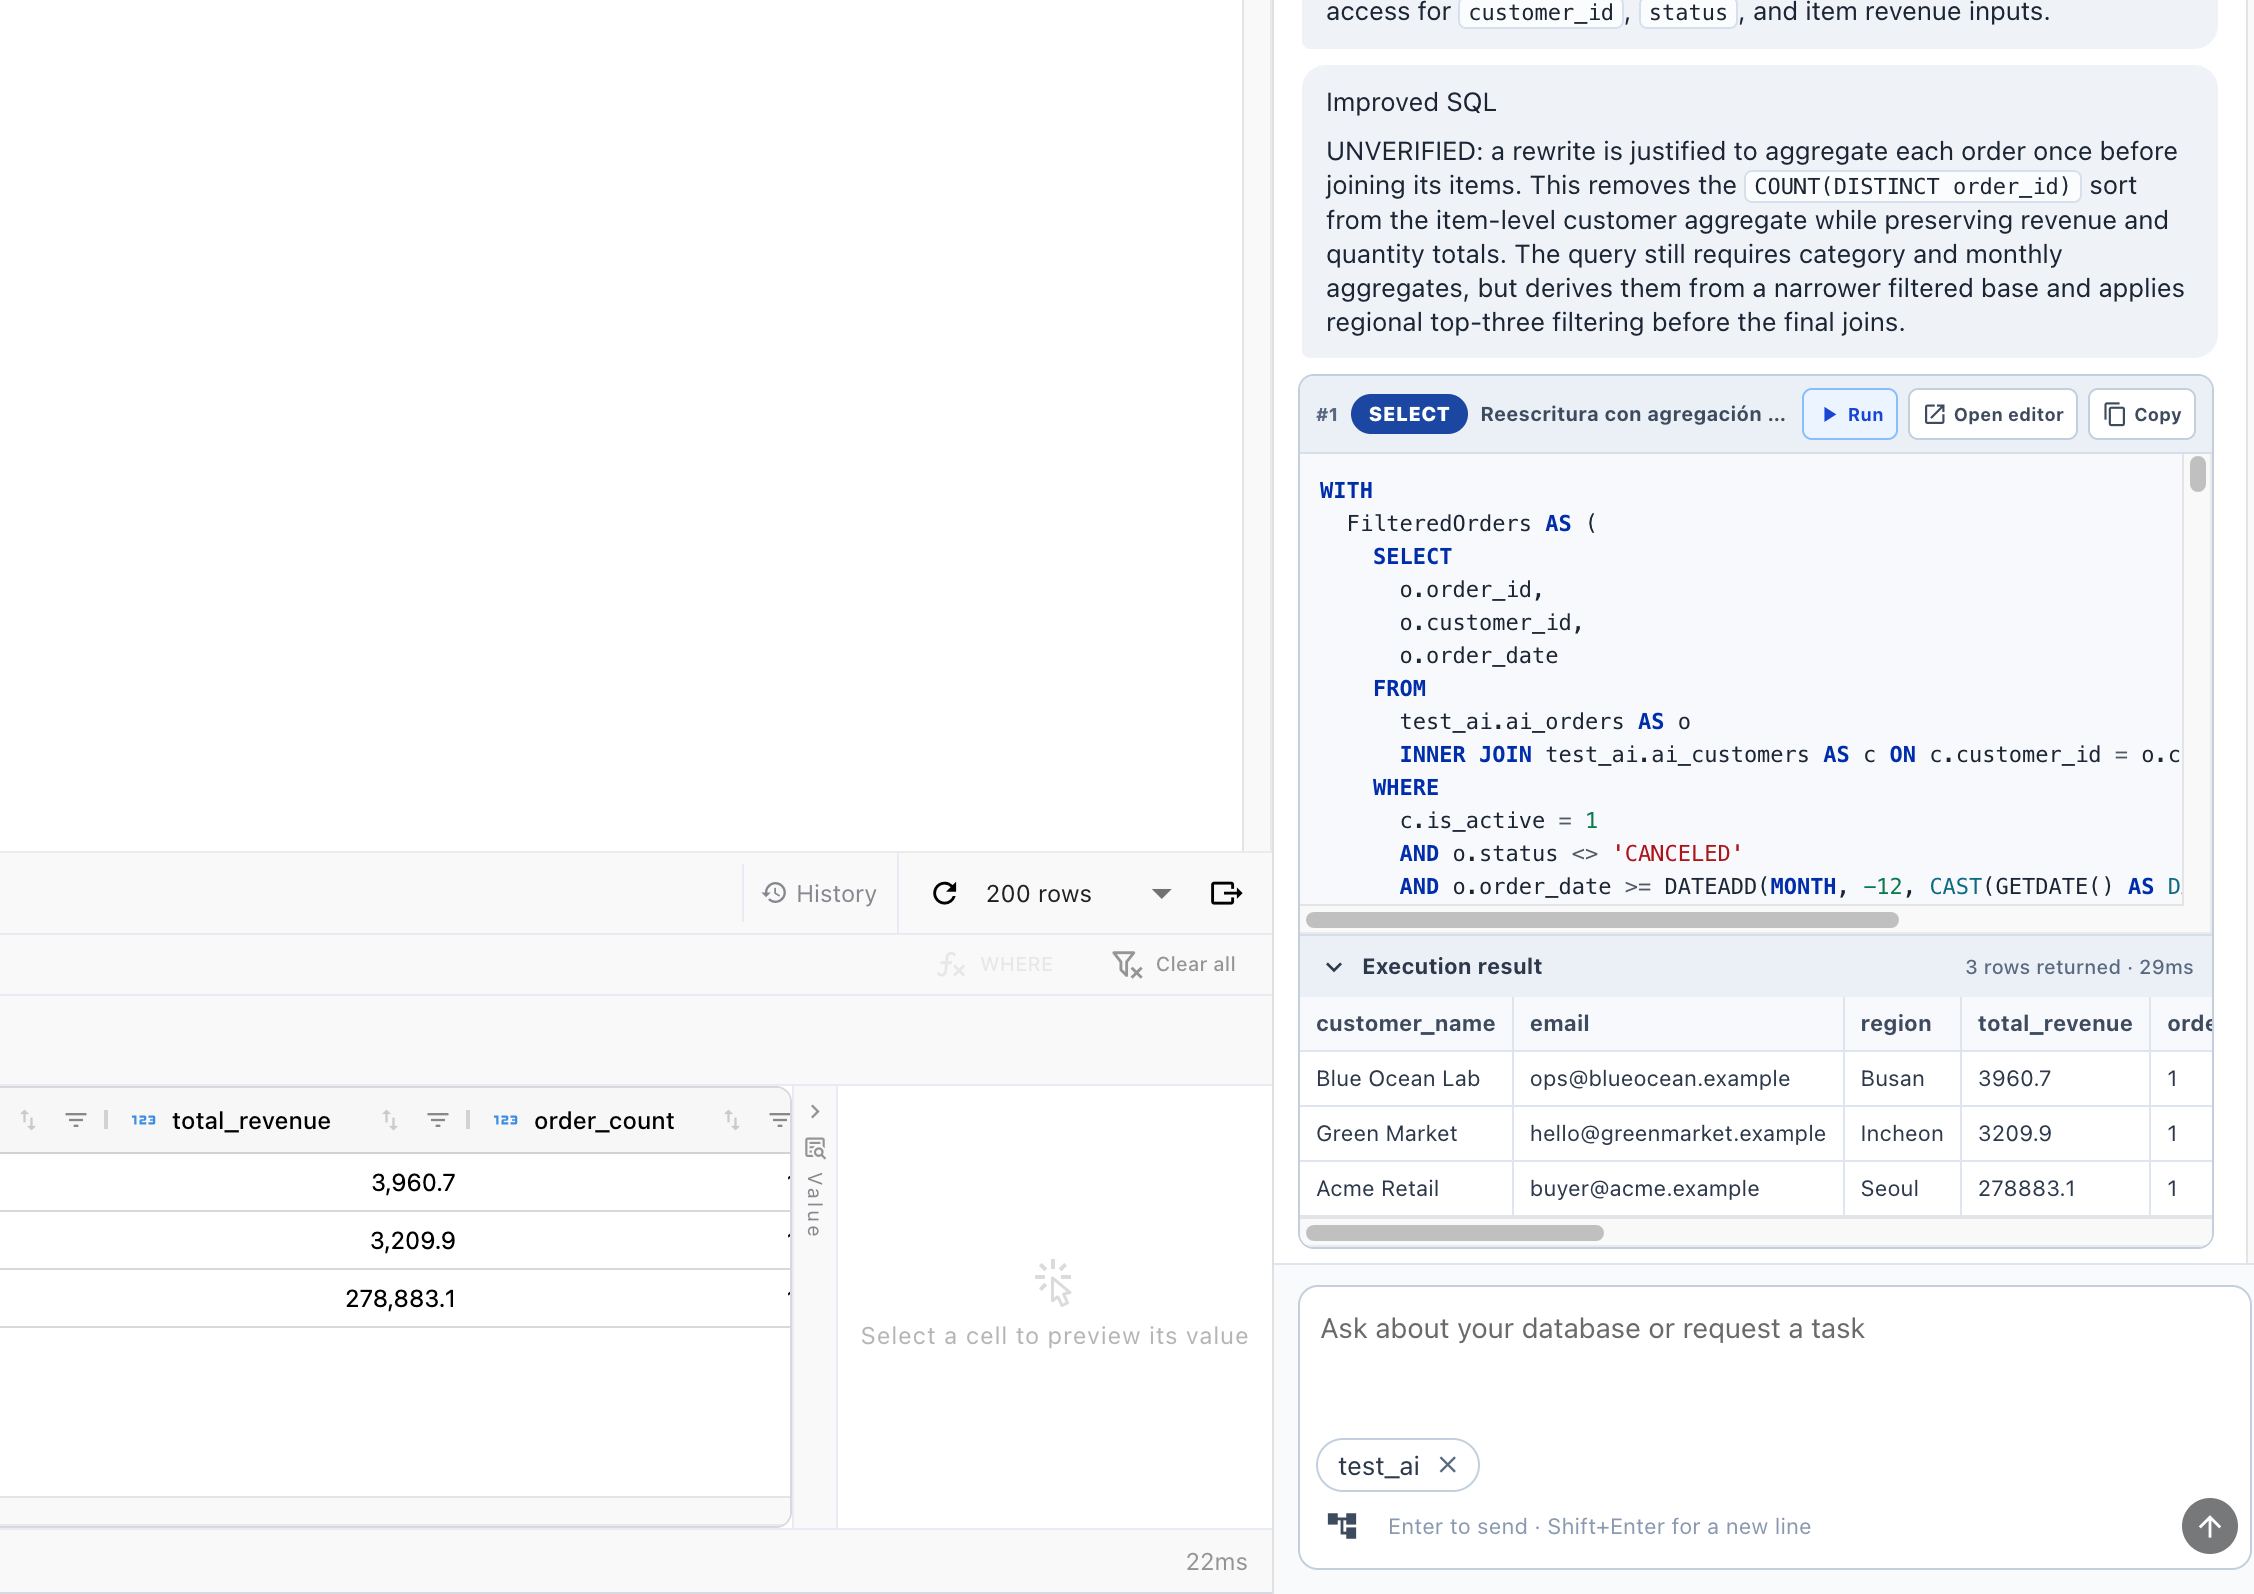Click the email column header
2254x1594 pixels.
point(1678,1023)
